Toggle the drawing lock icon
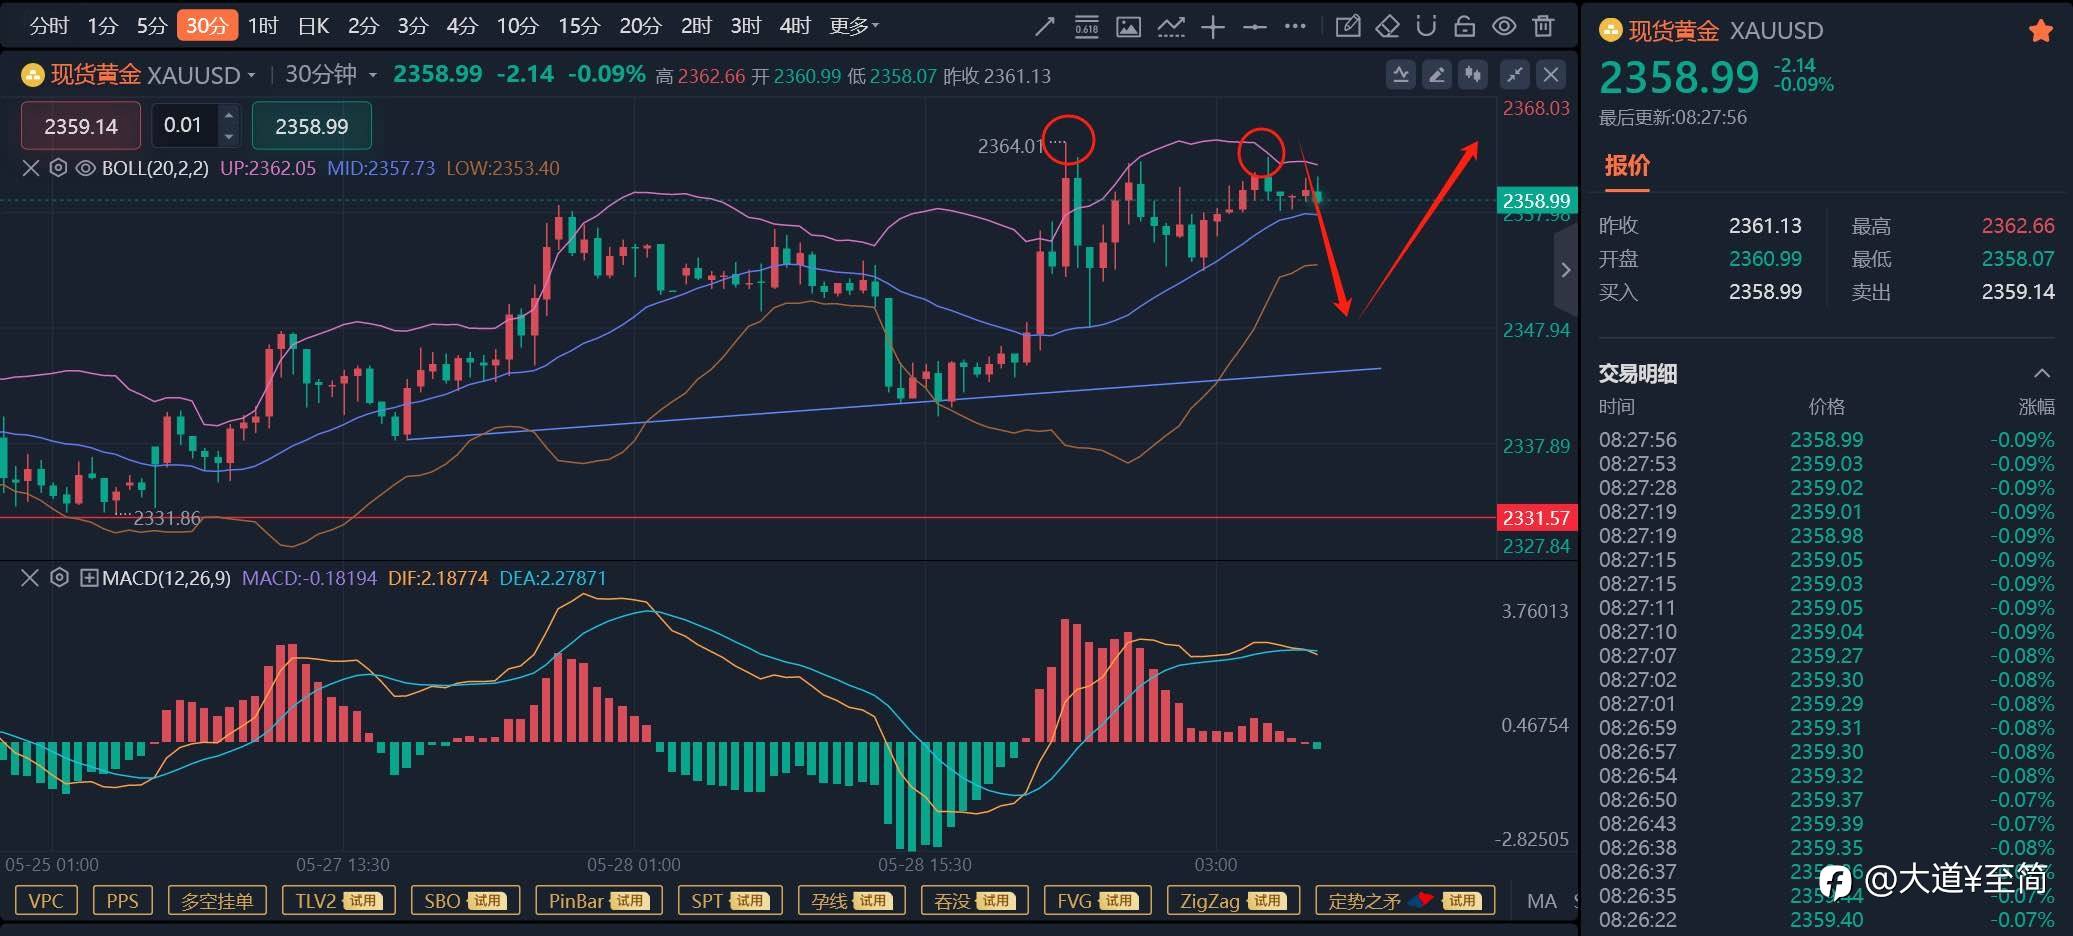Viewport: 2073px width, 936px height. pos(1465,27)
